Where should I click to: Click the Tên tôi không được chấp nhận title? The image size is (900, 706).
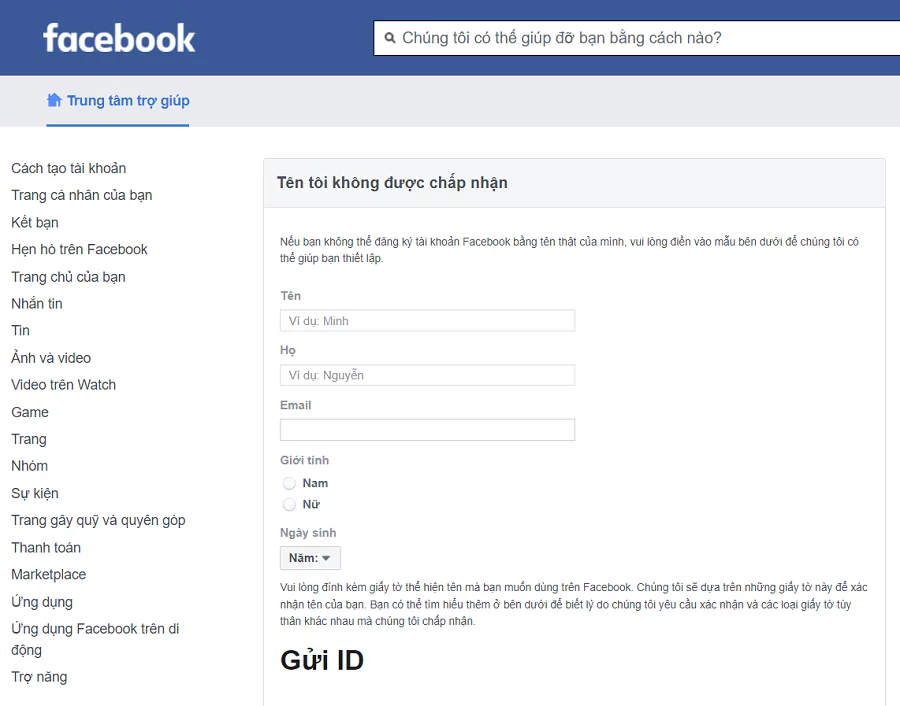[392, 183]
